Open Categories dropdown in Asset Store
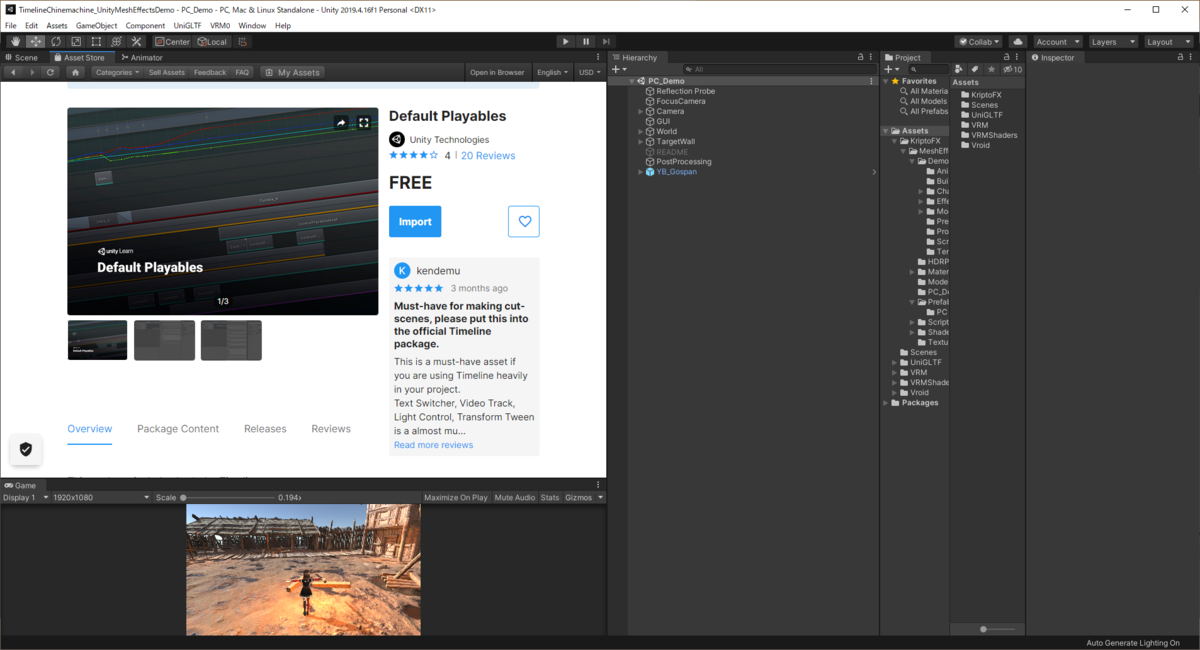The image size is (1200, 650). [116, 72]
